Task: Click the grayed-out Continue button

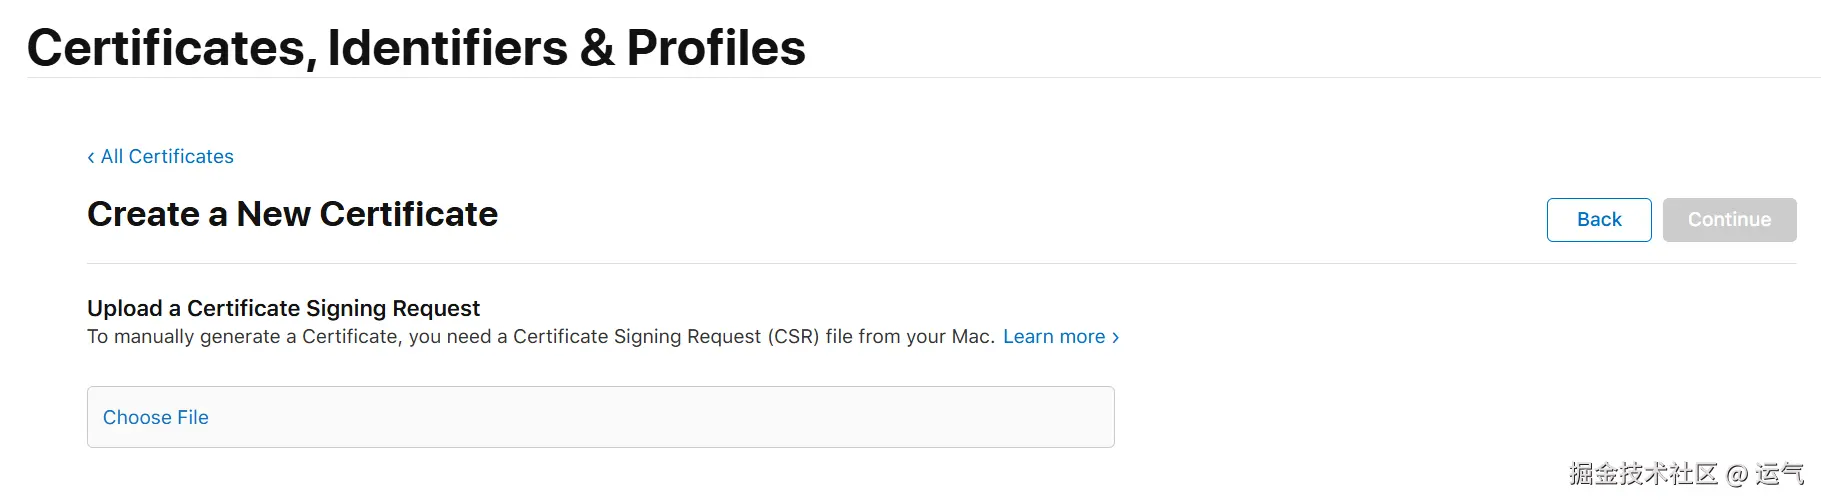Action: (x=1729, y=220)
